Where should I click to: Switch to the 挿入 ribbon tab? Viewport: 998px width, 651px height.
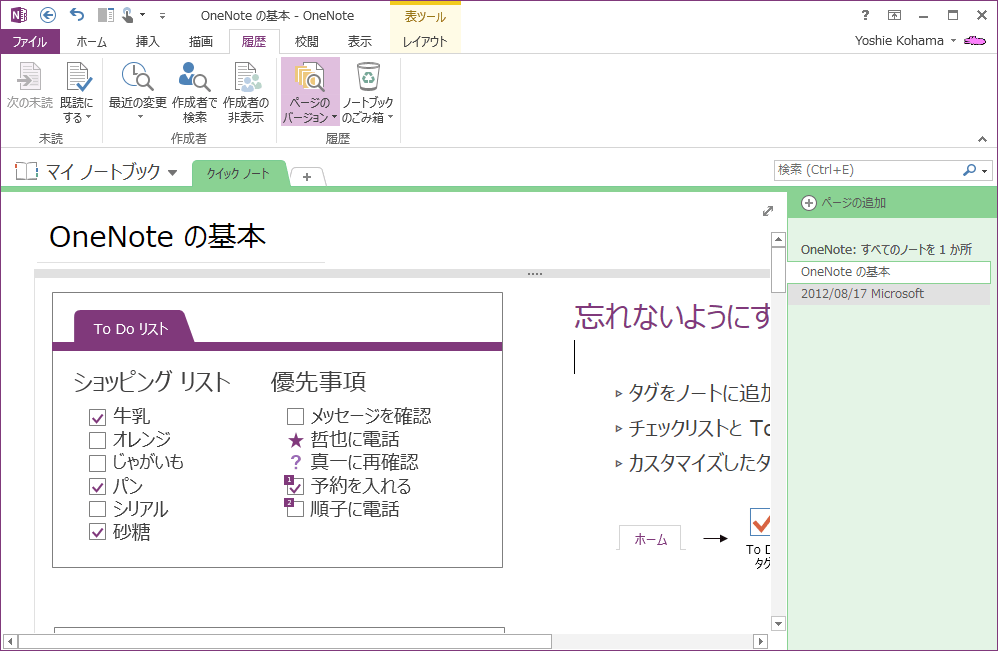click(148, 41)
